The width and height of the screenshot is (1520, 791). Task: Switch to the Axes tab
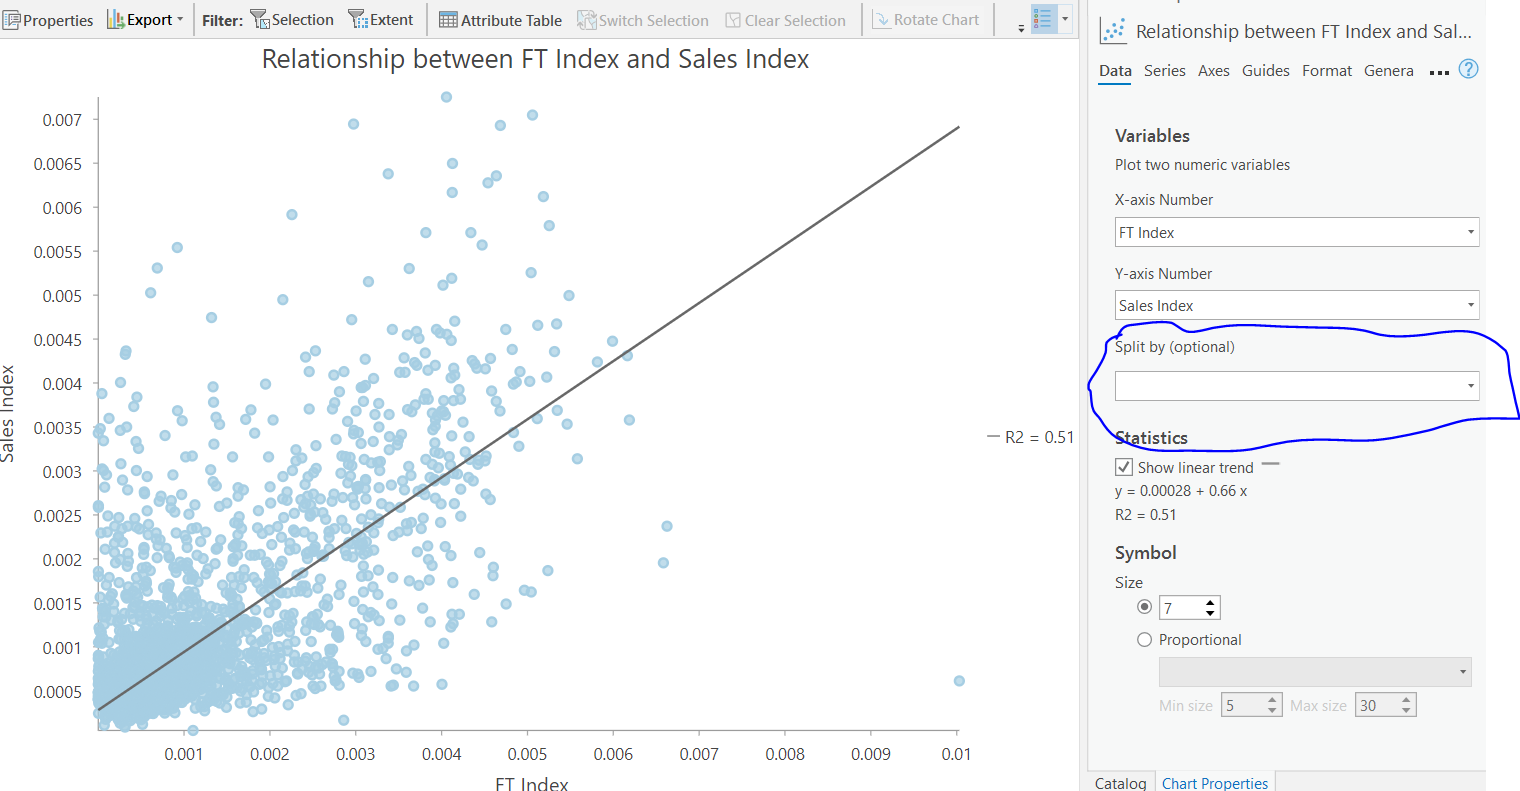pyautogui.click(x=1213, y=70)
